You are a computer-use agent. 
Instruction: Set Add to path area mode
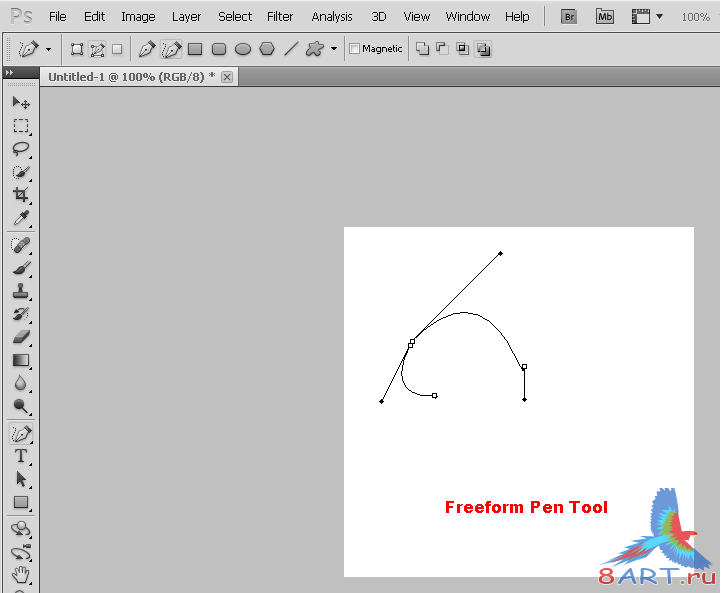pos(422,49)
